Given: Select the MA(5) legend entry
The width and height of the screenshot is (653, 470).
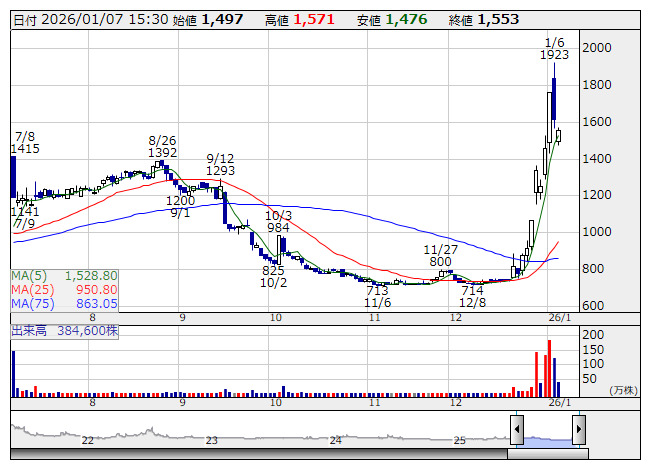Looking at the screenshot, I should 65,275.
